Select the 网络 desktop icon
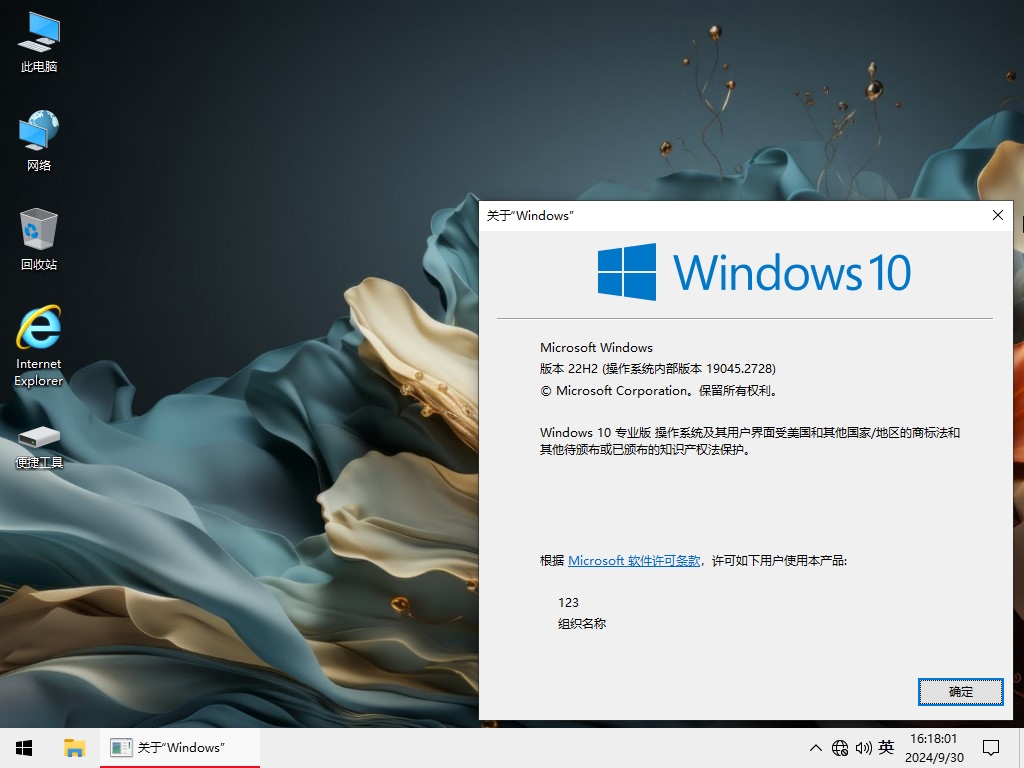Image resolution: width=1024 pixels, height=768 pixels. 39,141
